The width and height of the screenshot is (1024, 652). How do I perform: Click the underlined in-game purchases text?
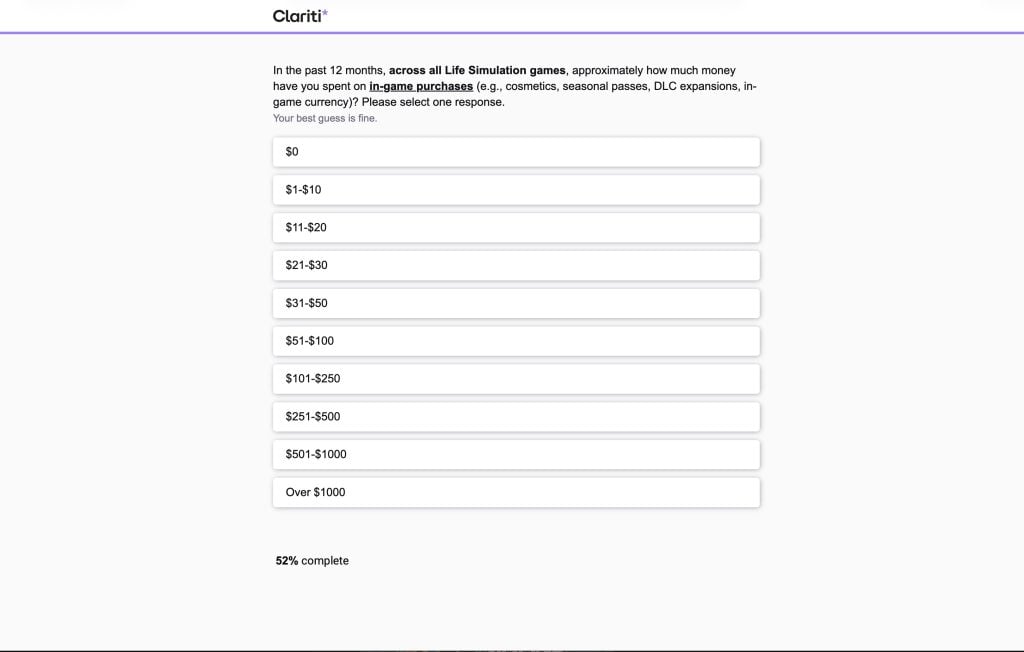pos(421,86)
